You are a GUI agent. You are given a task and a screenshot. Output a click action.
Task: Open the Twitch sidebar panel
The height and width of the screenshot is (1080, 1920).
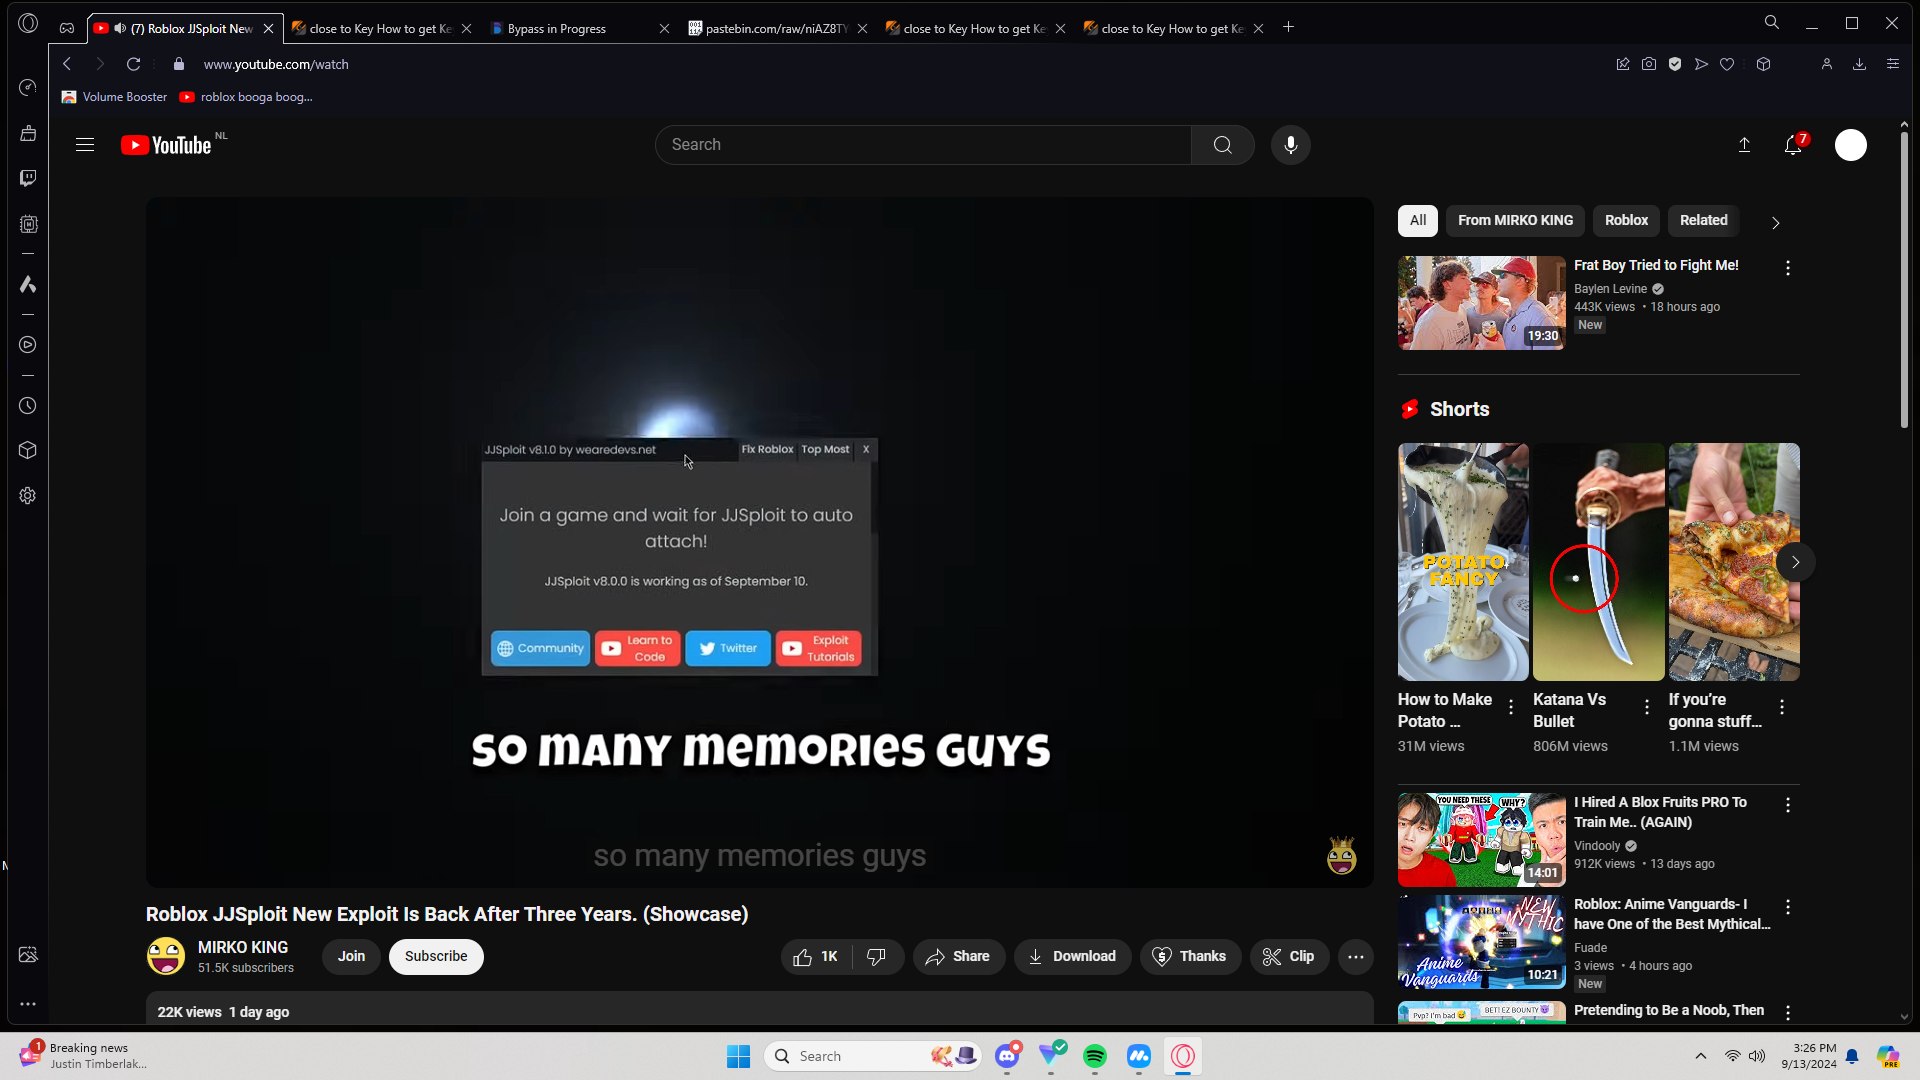point(28,178)
